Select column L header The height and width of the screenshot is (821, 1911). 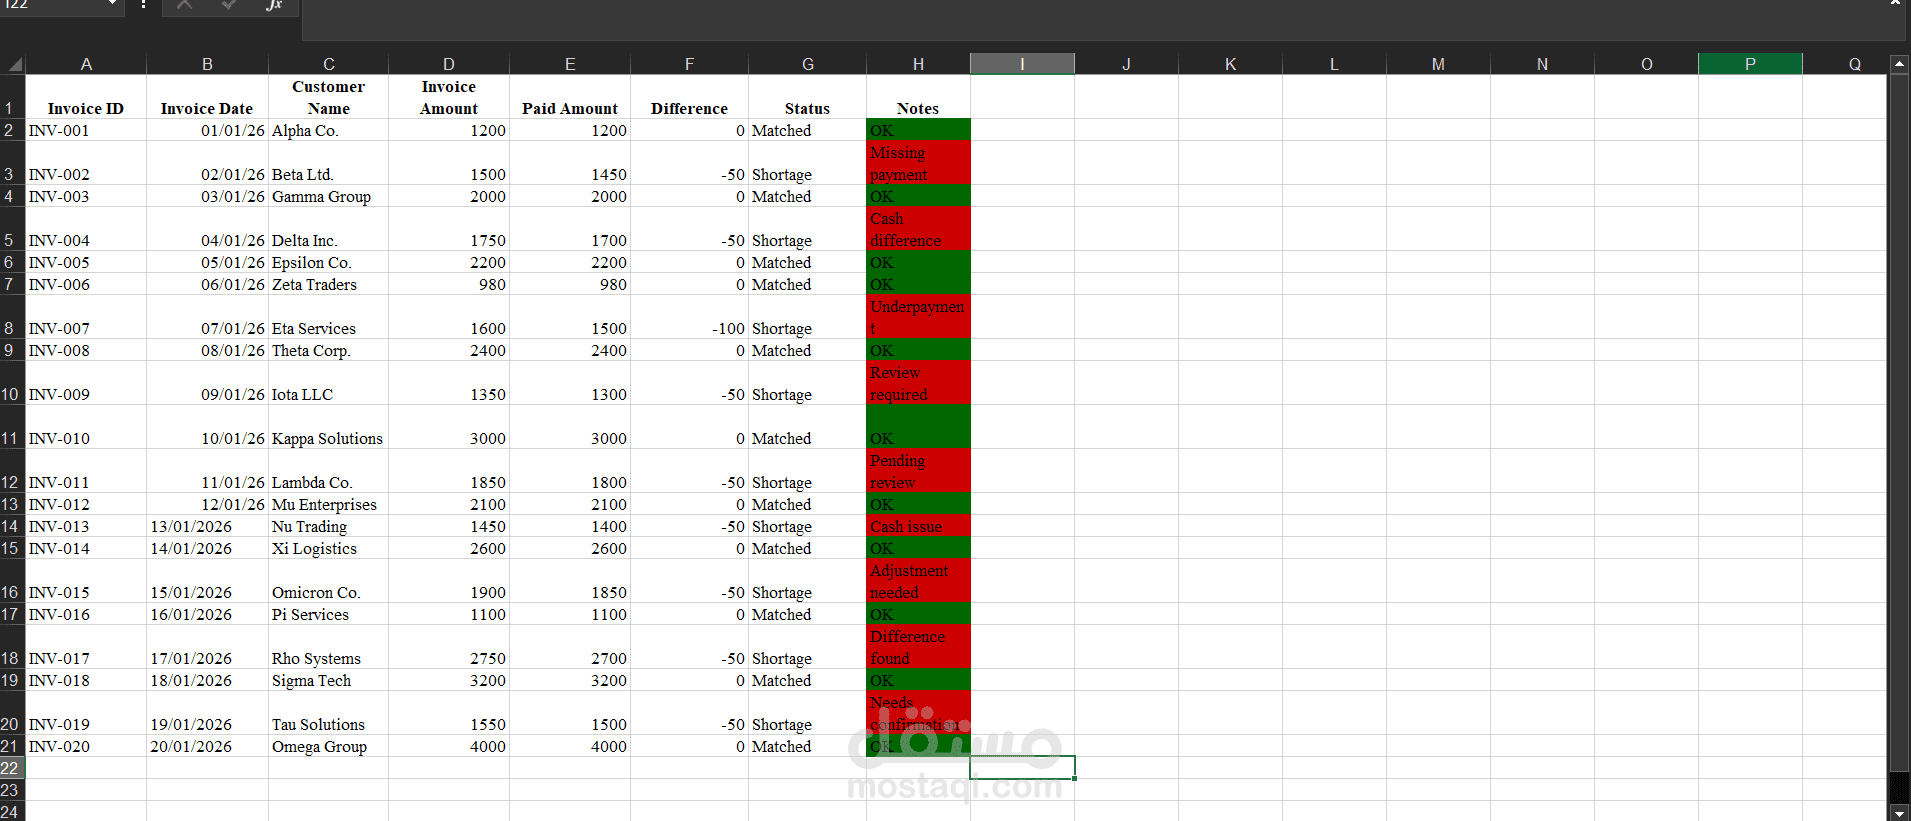(x=1334, y=64)
